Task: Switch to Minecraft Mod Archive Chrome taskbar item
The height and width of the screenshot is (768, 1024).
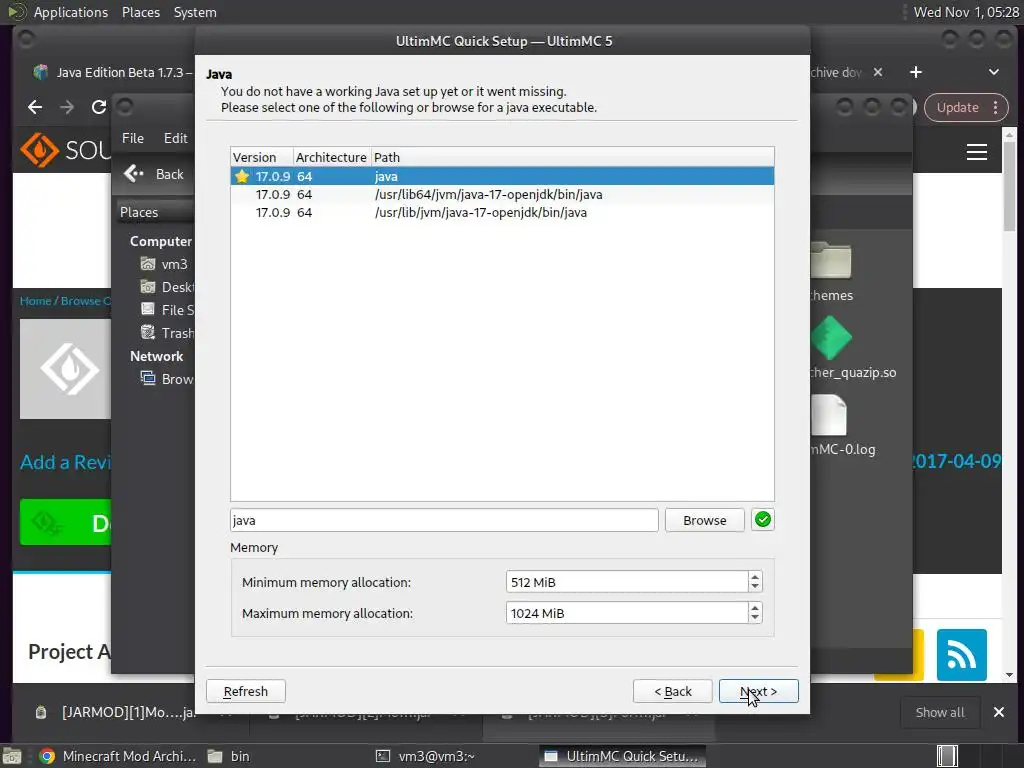Action: [x=118, y=756]
